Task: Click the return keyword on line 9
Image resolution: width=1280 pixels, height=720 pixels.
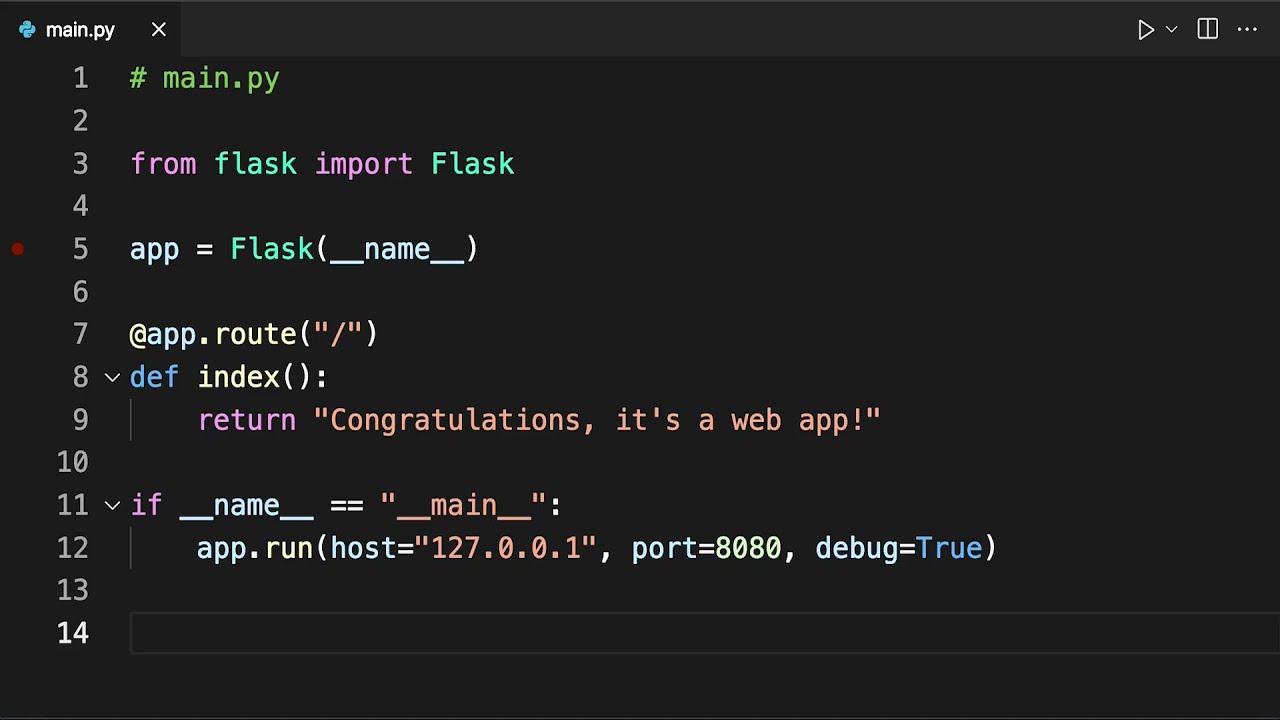Action: (x=247, y=420)
